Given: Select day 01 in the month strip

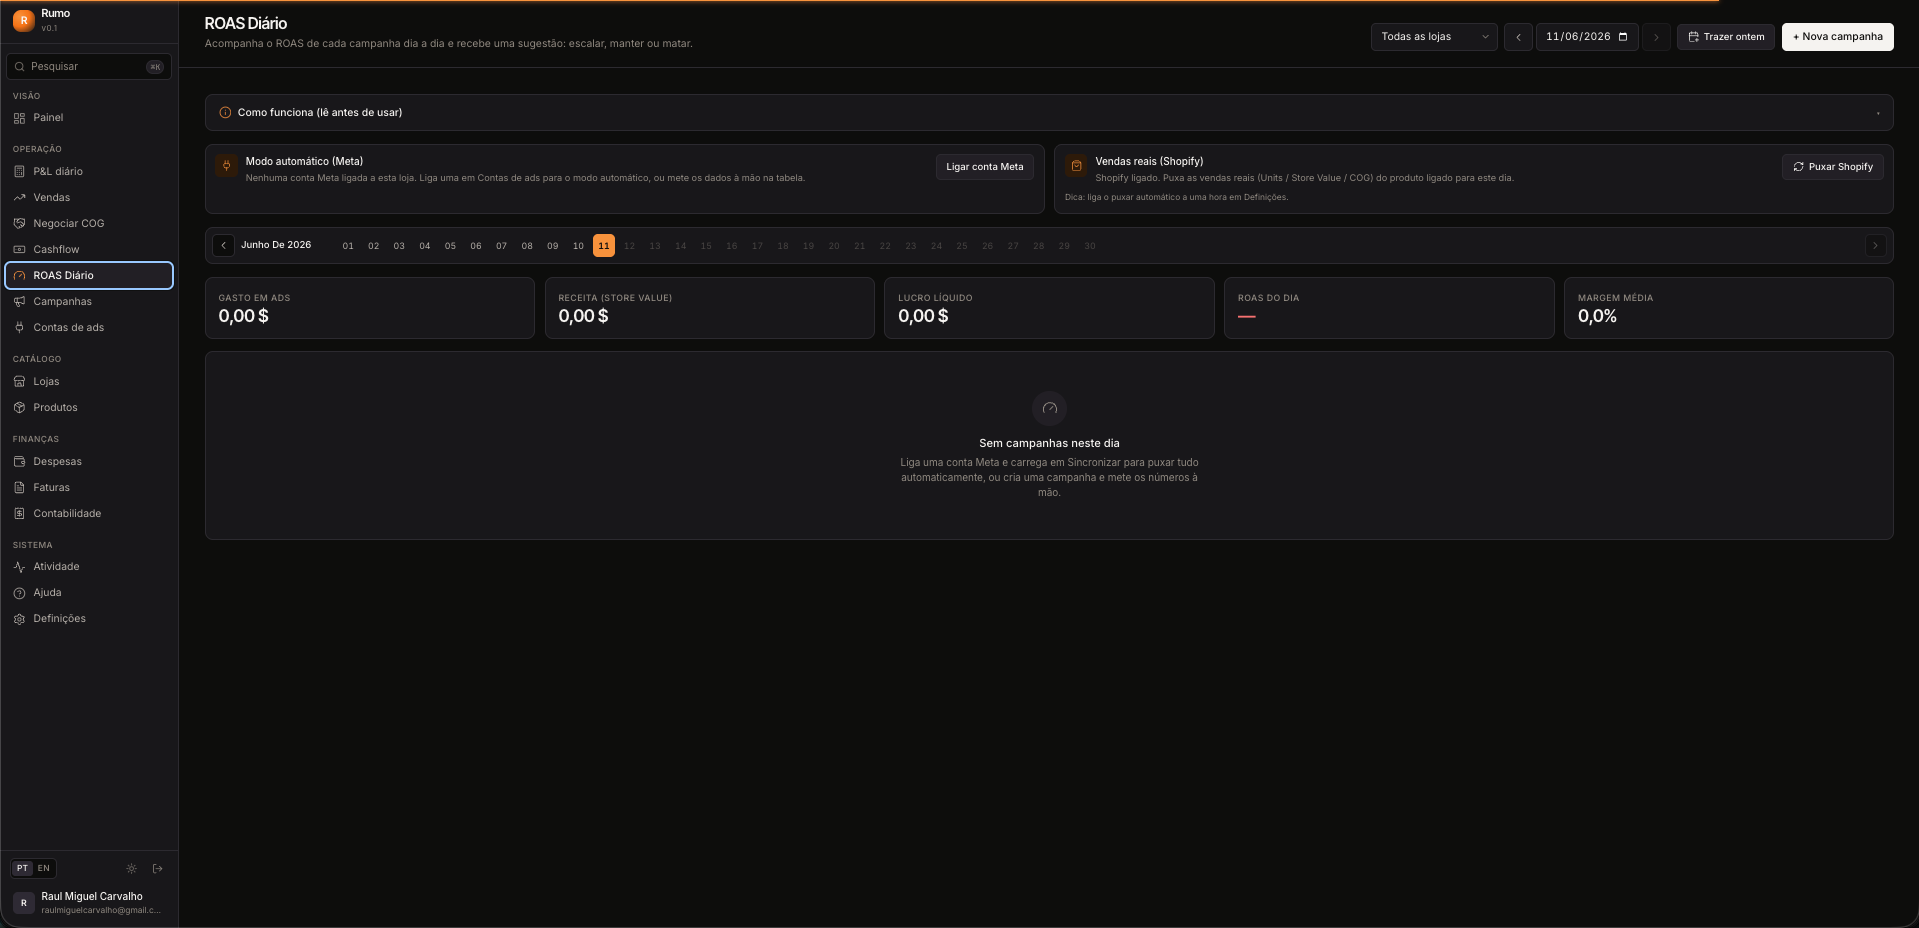Looking at the screenshot, I should 348,246.
